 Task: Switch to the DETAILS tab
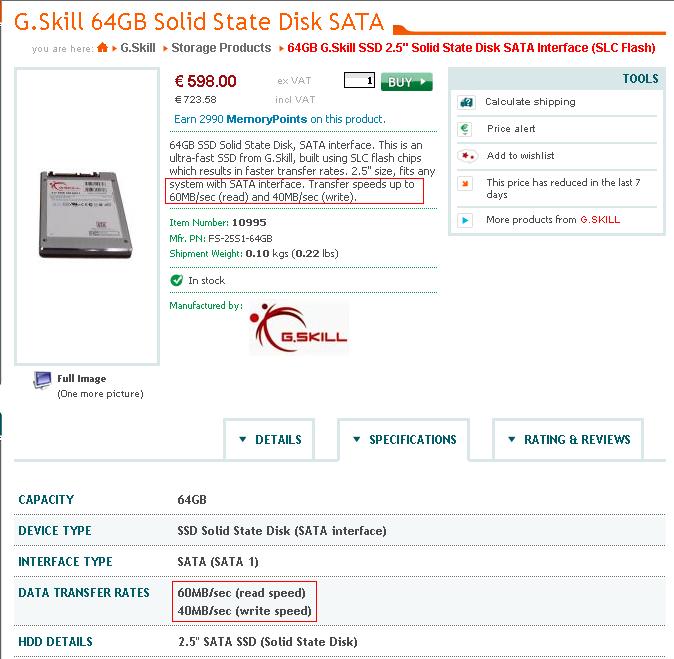(x=269, y=439)
